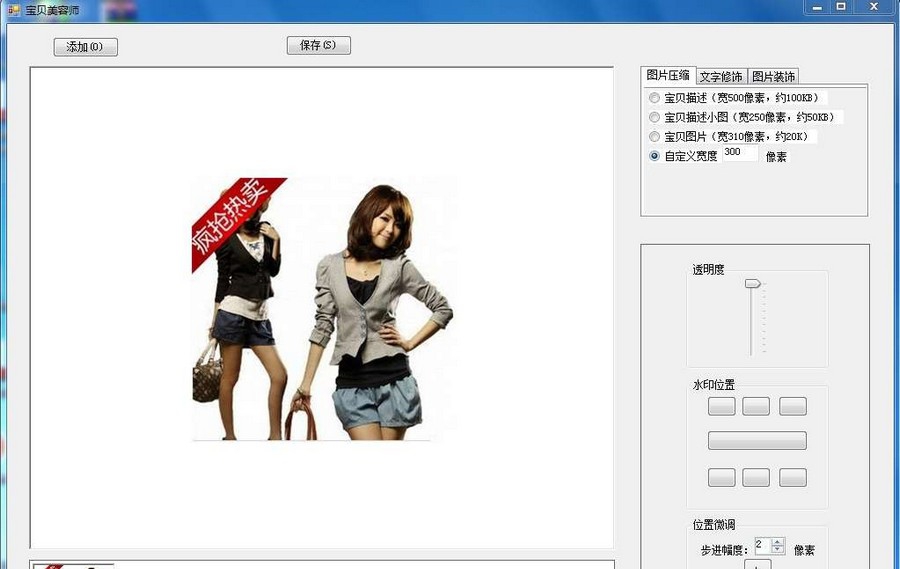The image size is (900, 569).
Task: Click the 步进幅度 value field
Action: (x=763, y=545)
